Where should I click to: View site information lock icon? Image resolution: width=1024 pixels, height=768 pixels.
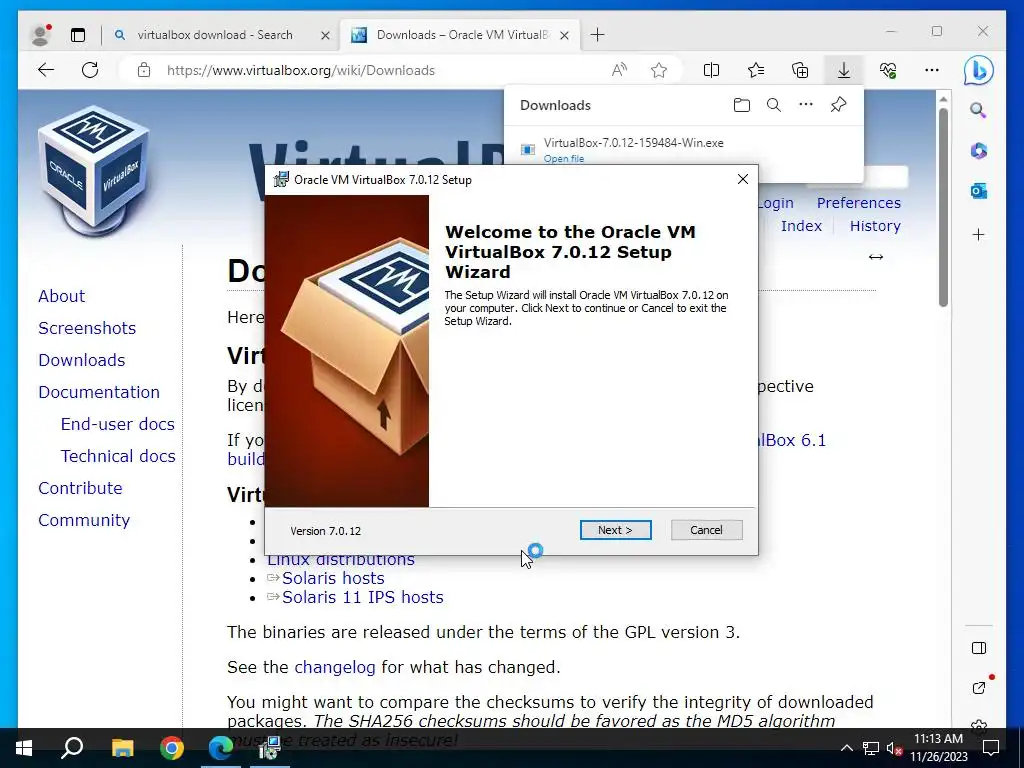click(x=144, y=70)
